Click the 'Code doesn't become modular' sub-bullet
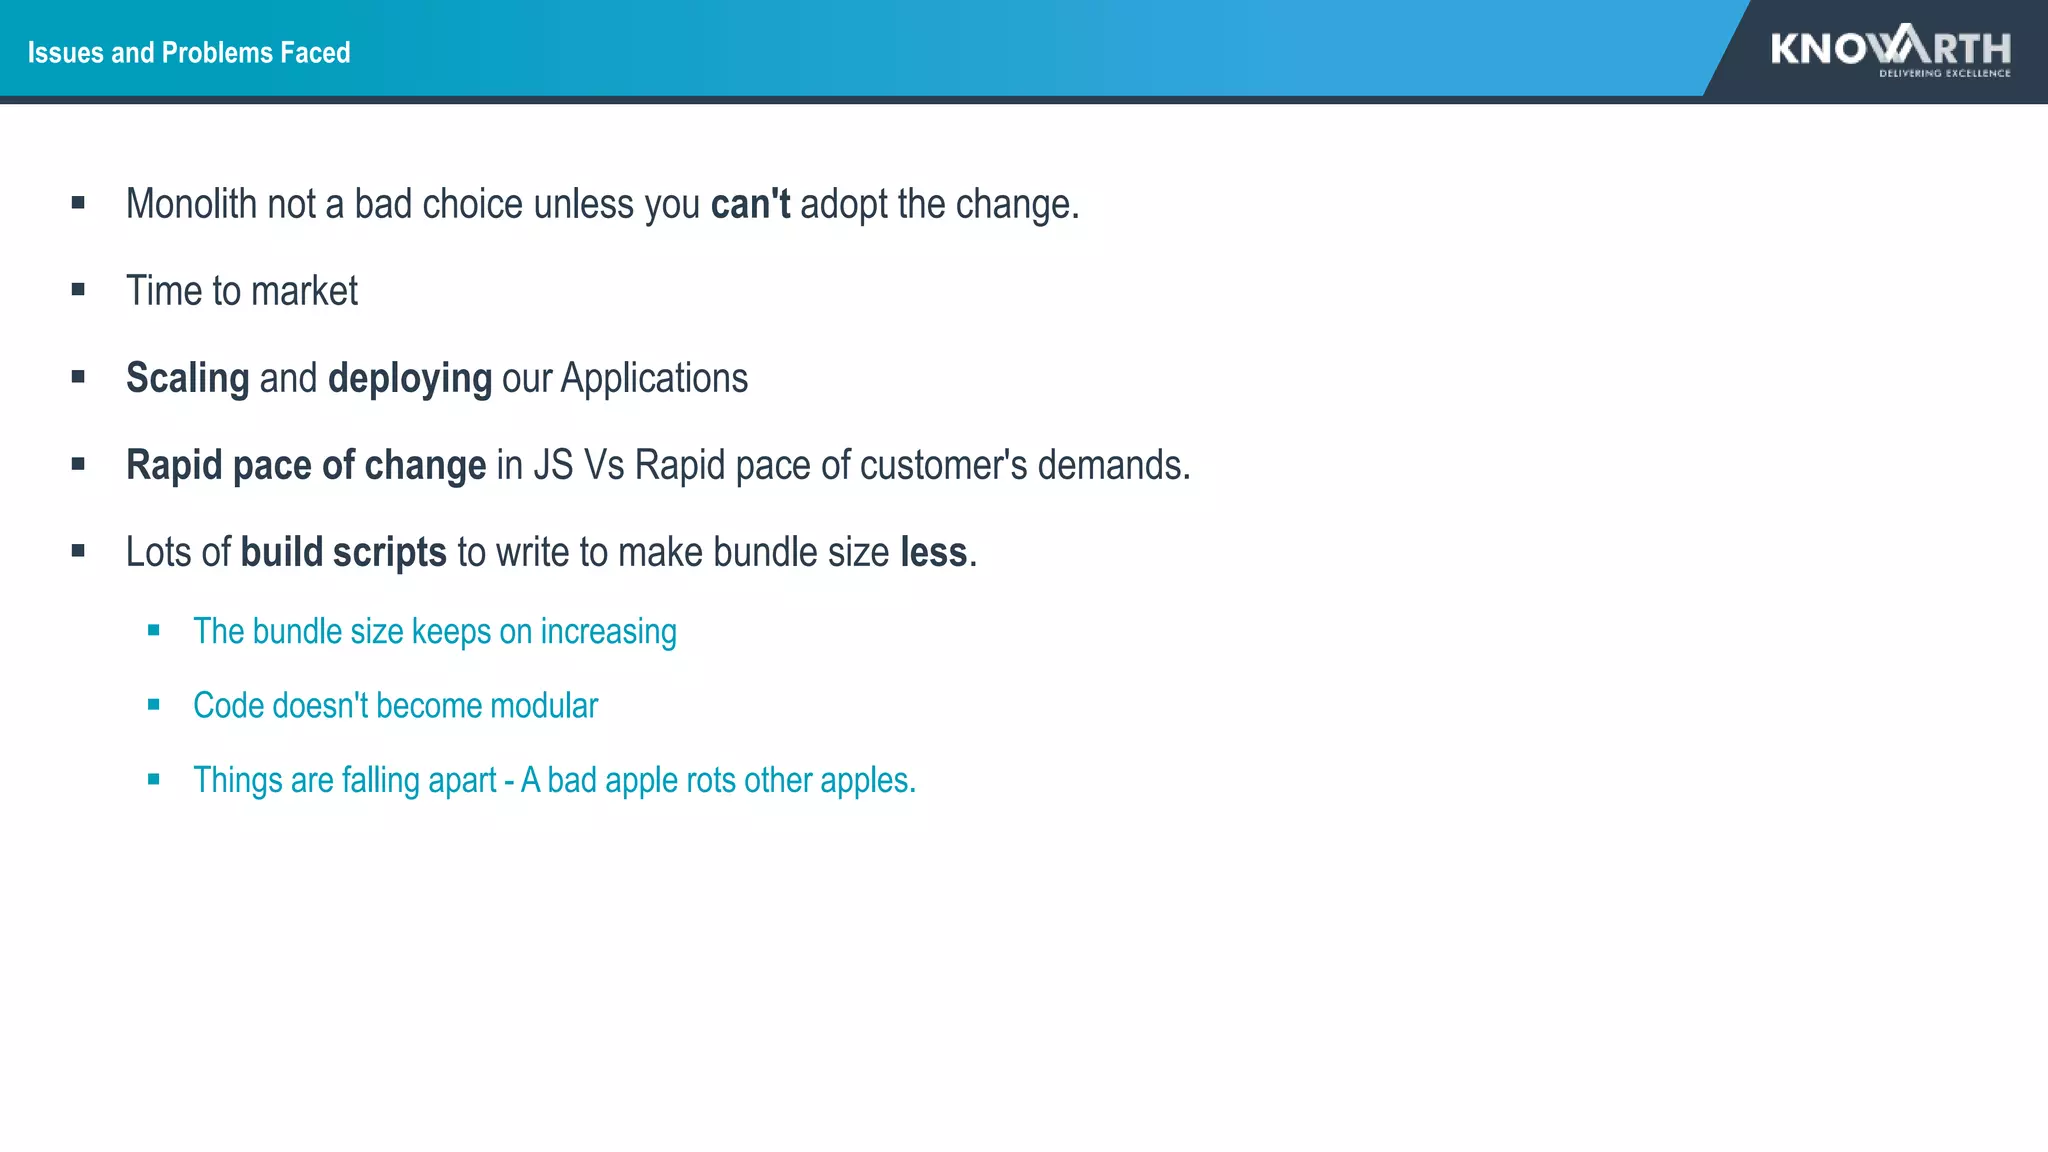 (395, 706)
